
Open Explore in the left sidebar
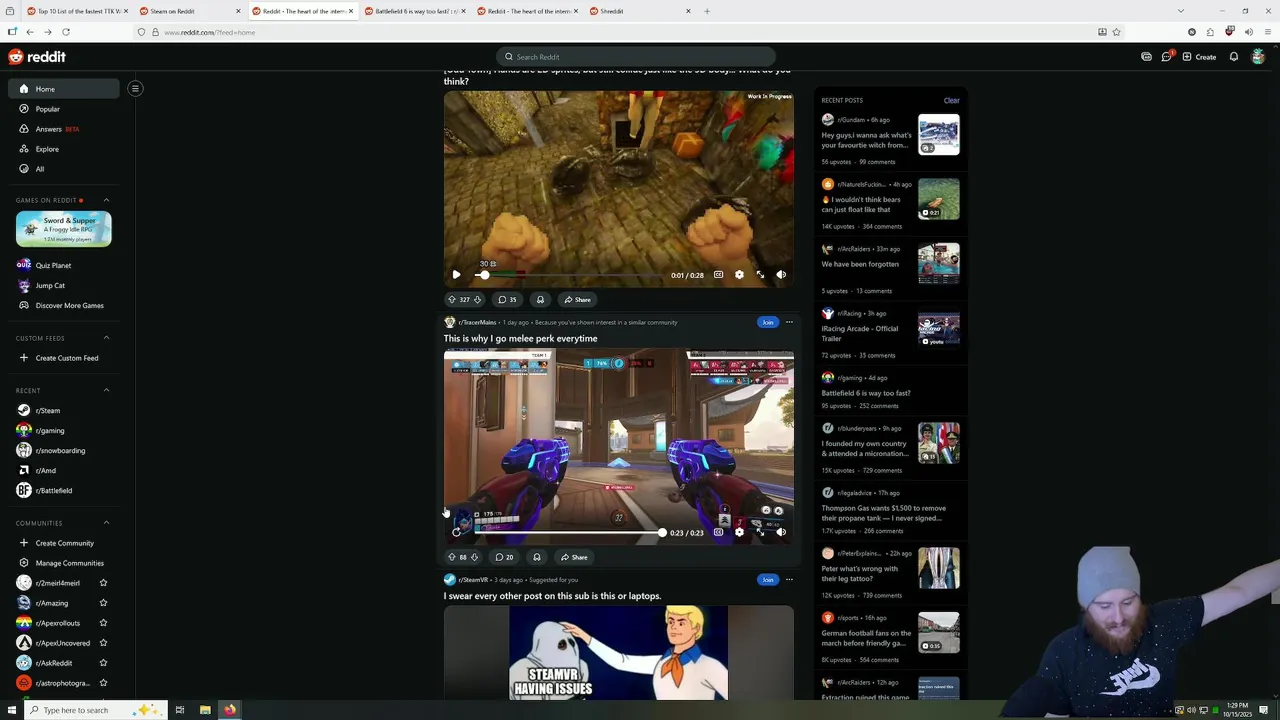66,149
